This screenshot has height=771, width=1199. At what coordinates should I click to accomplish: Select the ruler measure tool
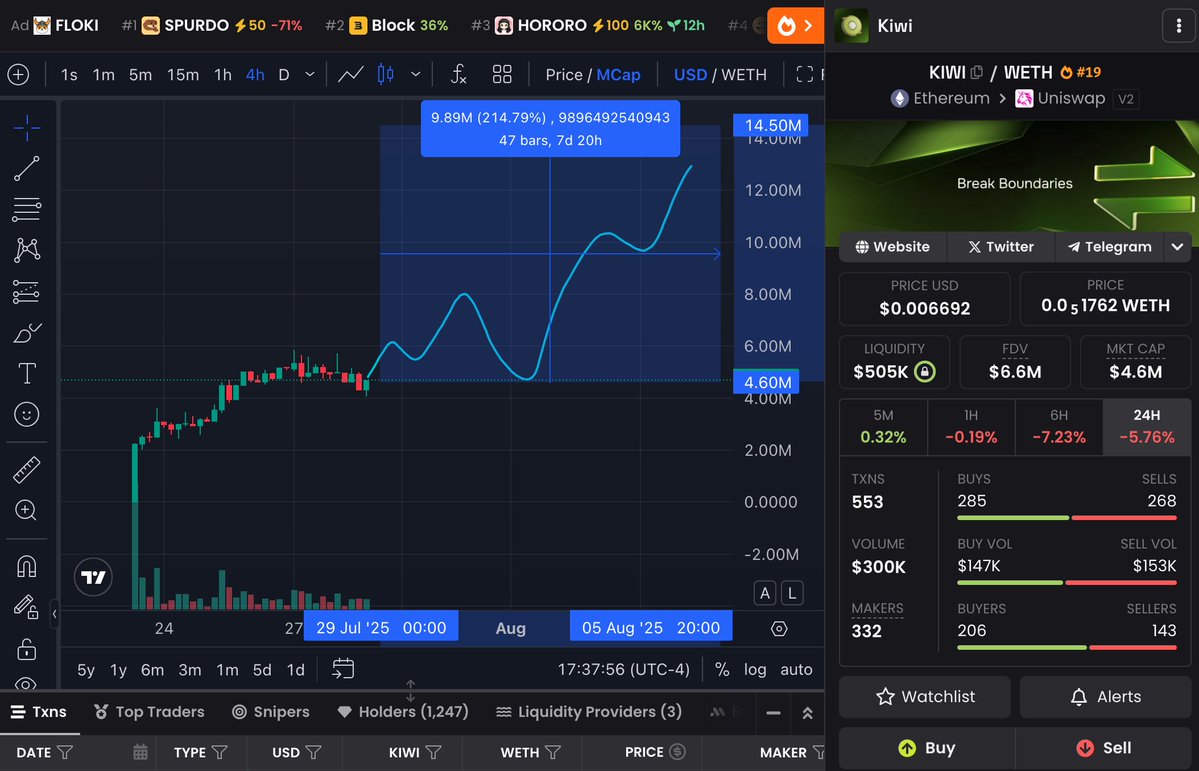coord(27,470)
